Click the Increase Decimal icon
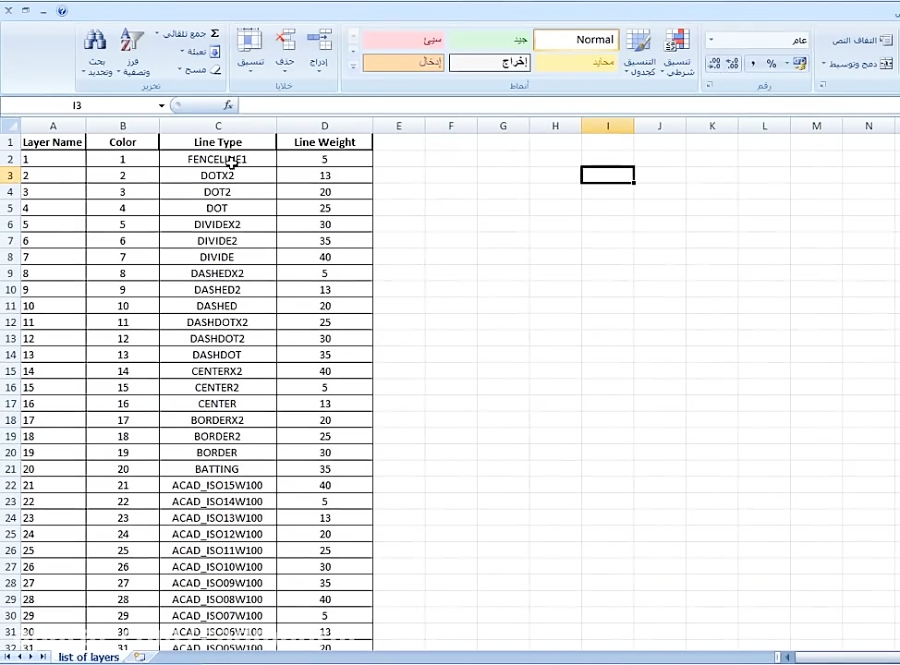900x665 pixels. coord(731,62)
